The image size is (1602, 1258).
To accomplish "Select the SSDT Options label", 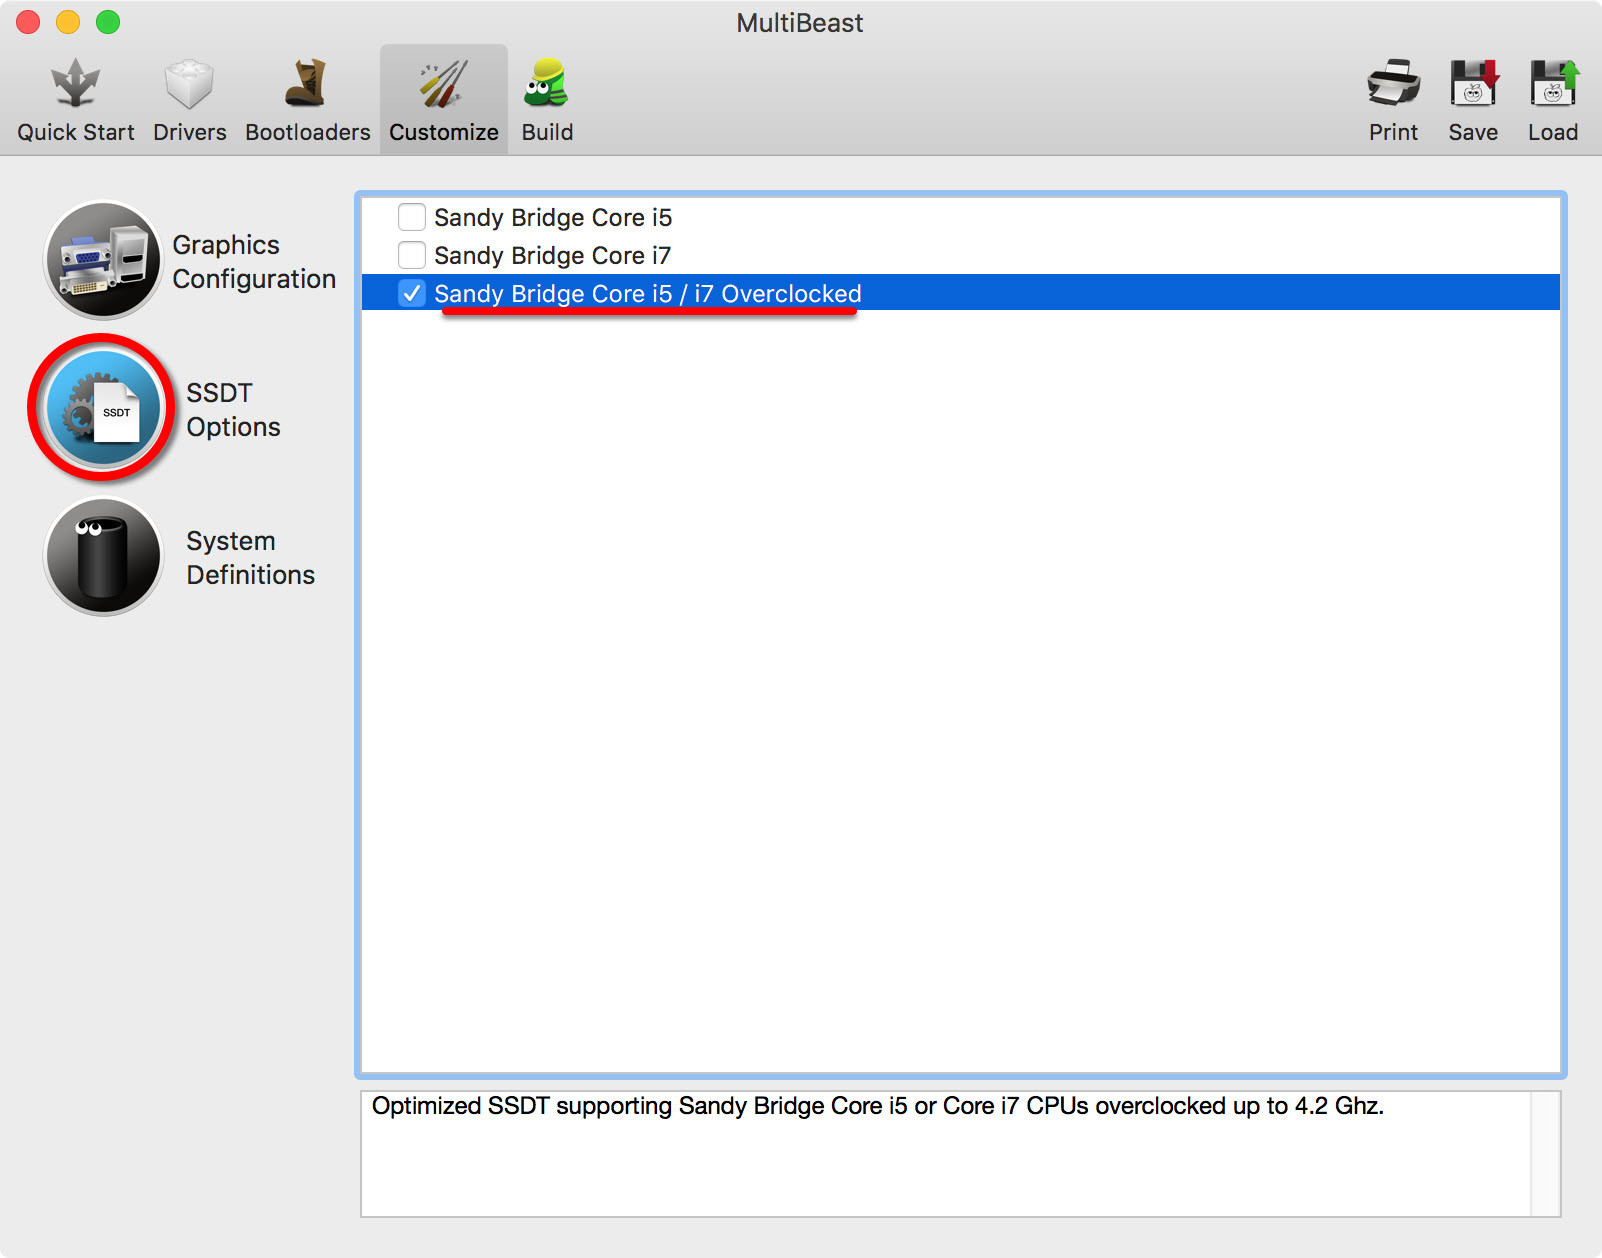I will point(233,410).
